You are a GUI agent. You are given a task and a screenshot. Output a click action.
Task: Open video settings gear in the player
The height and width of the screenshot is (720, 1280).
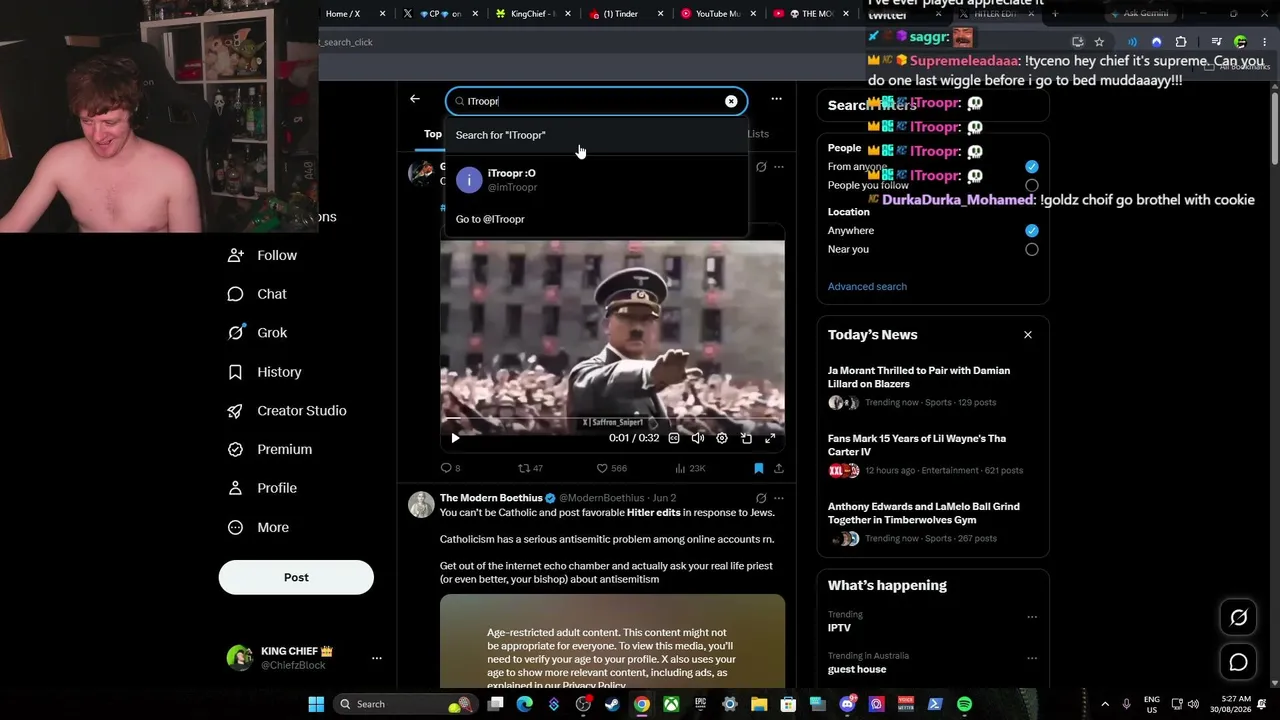click(x=722, y=438)
